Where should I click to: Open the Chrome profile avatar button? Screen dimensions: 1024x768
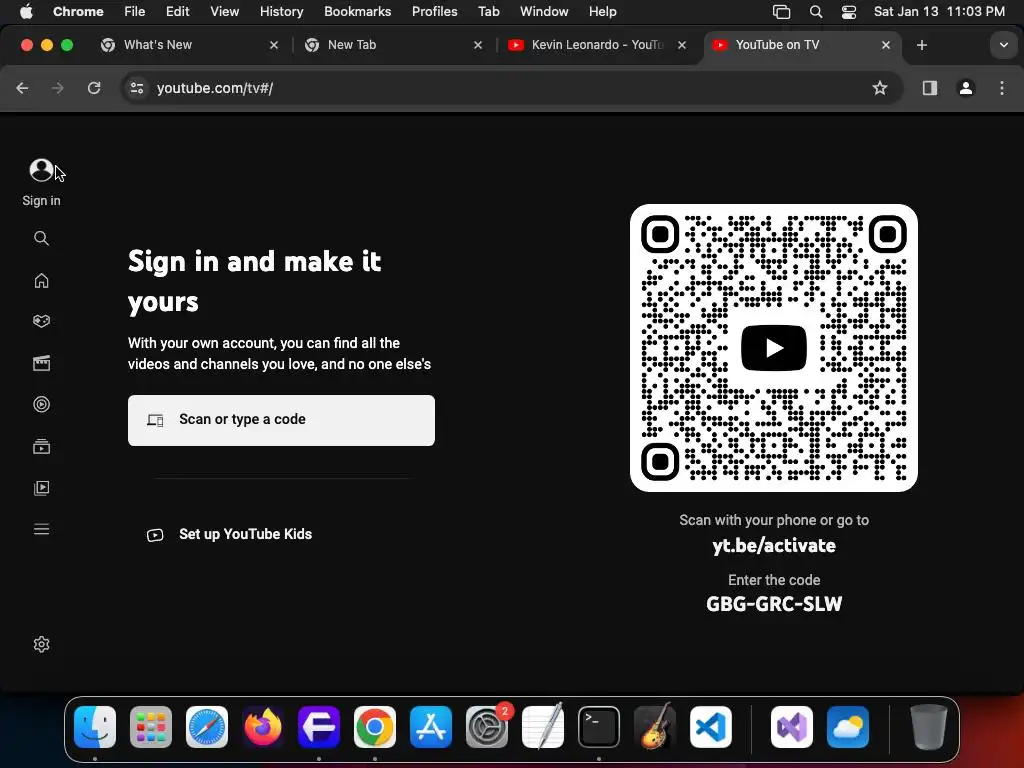[x=966, y=88]
